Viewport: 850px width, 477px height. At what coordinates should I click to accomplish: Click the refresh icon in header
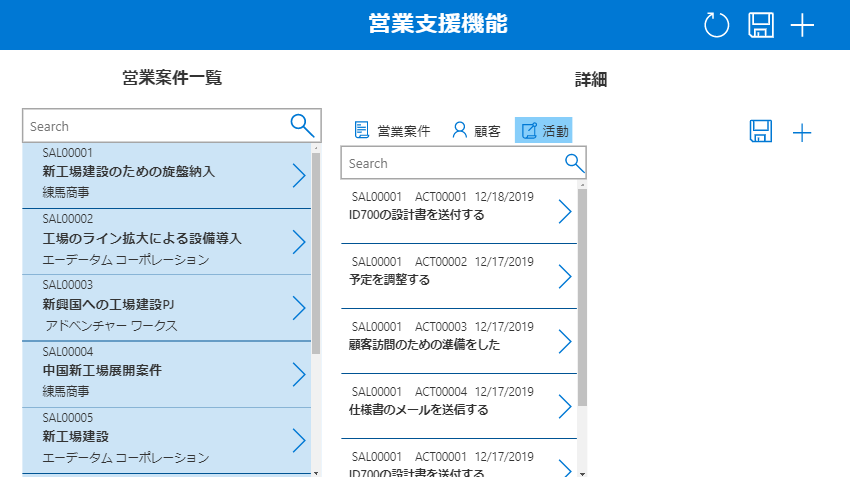[x=716, y=25]
